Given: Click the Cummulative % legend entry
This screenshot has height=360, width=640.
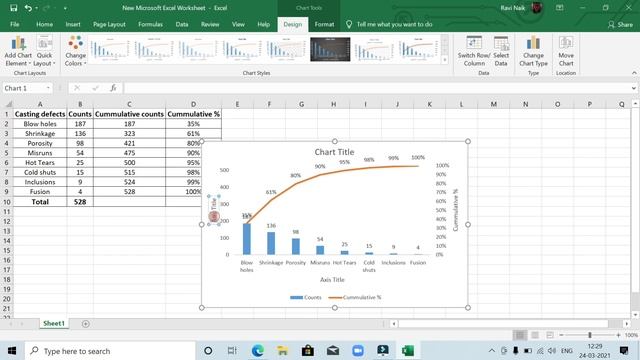Looking at the screenshot, I should [355, 297].
